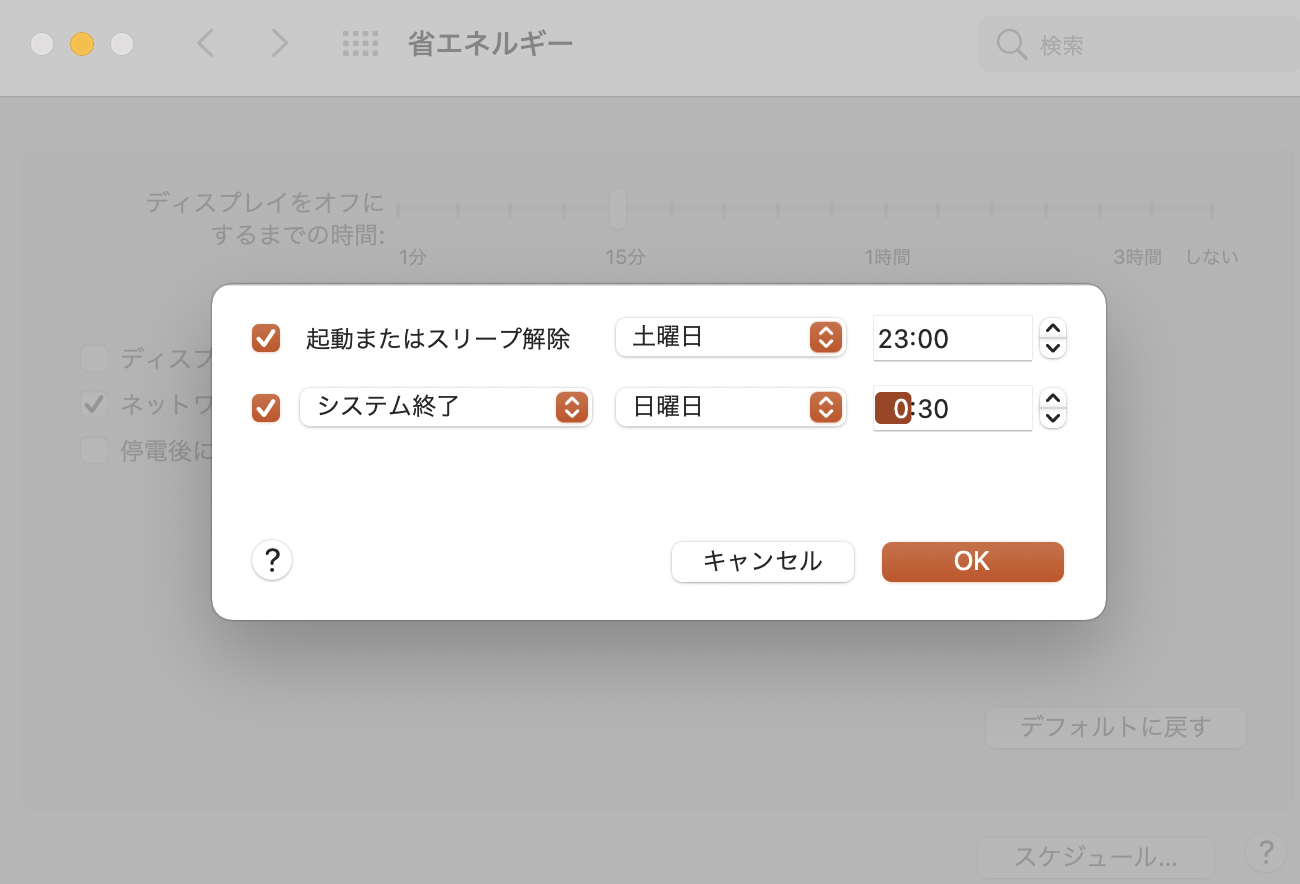
Task: Click the help icon at bottom right
Action: coord(1267,853)
